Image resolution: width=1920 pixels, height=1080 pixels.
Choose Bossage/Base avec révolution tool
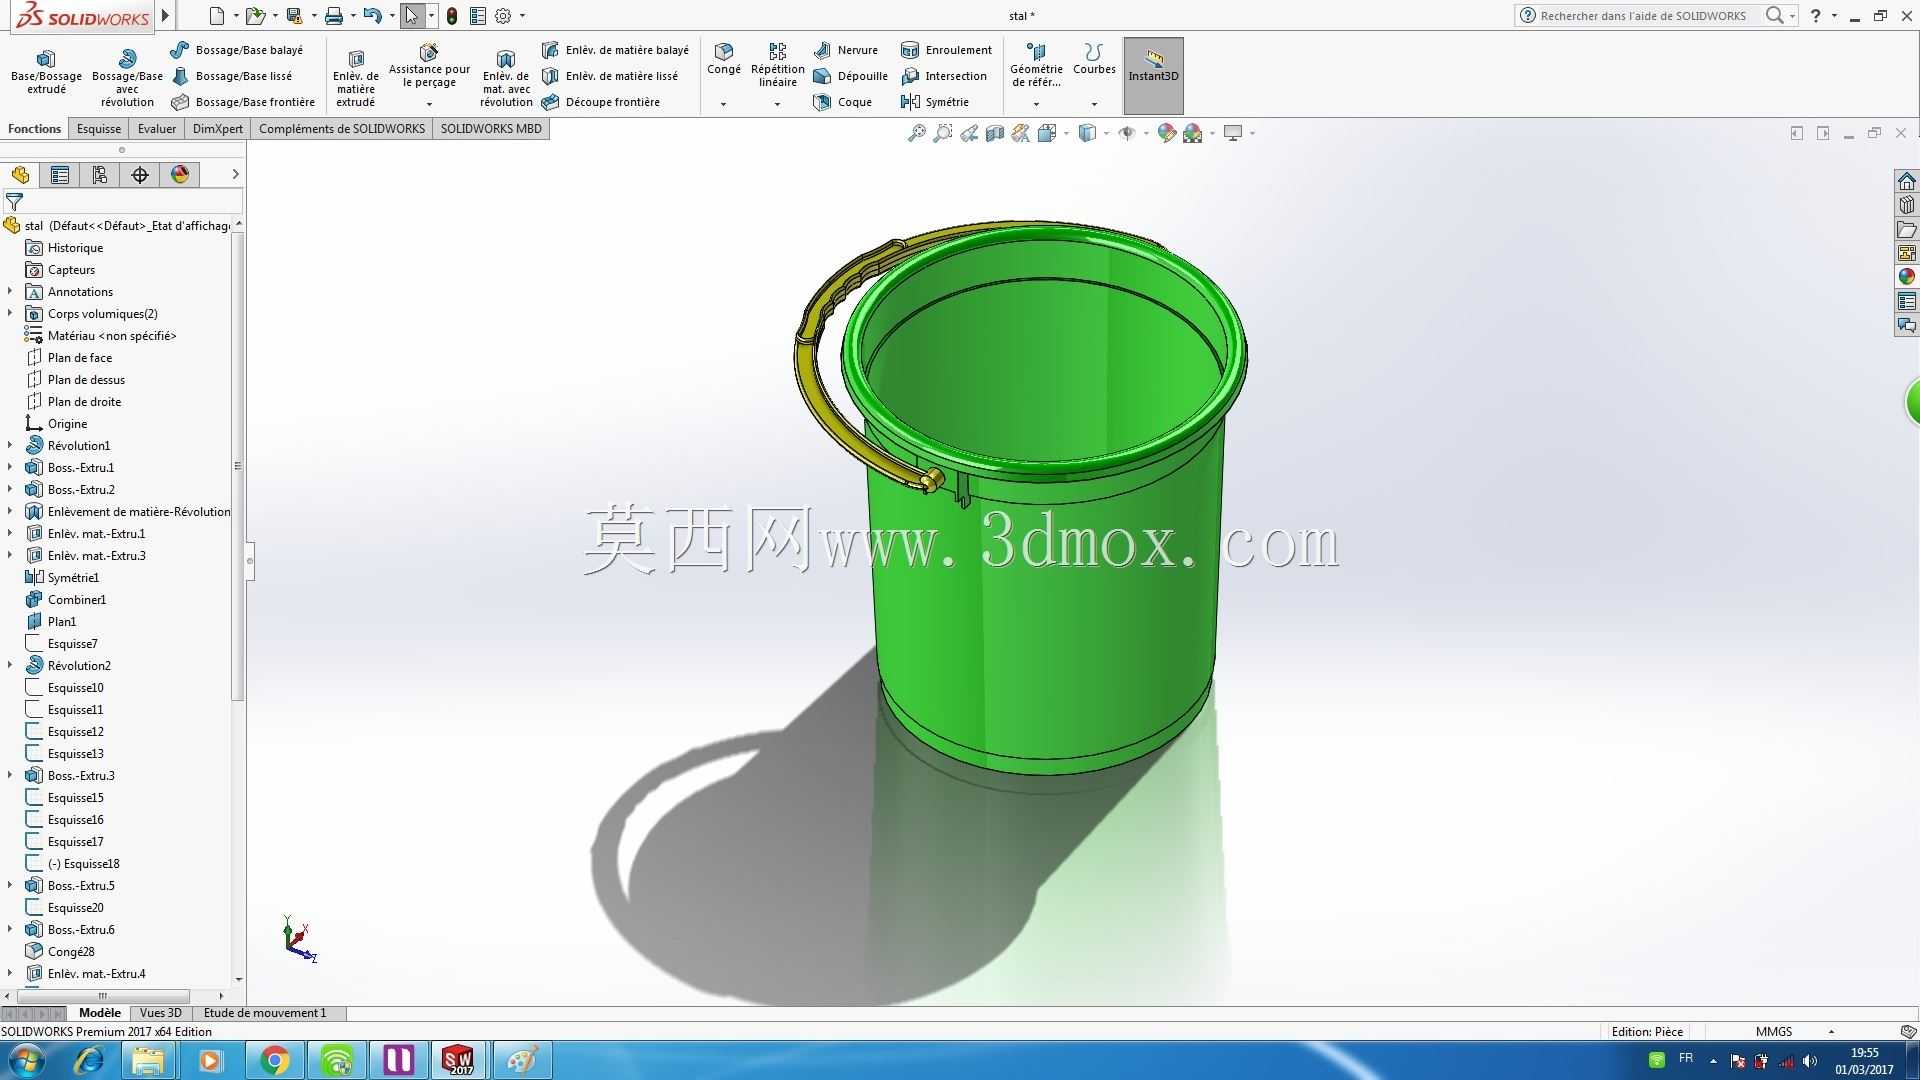tap(127, 76)
